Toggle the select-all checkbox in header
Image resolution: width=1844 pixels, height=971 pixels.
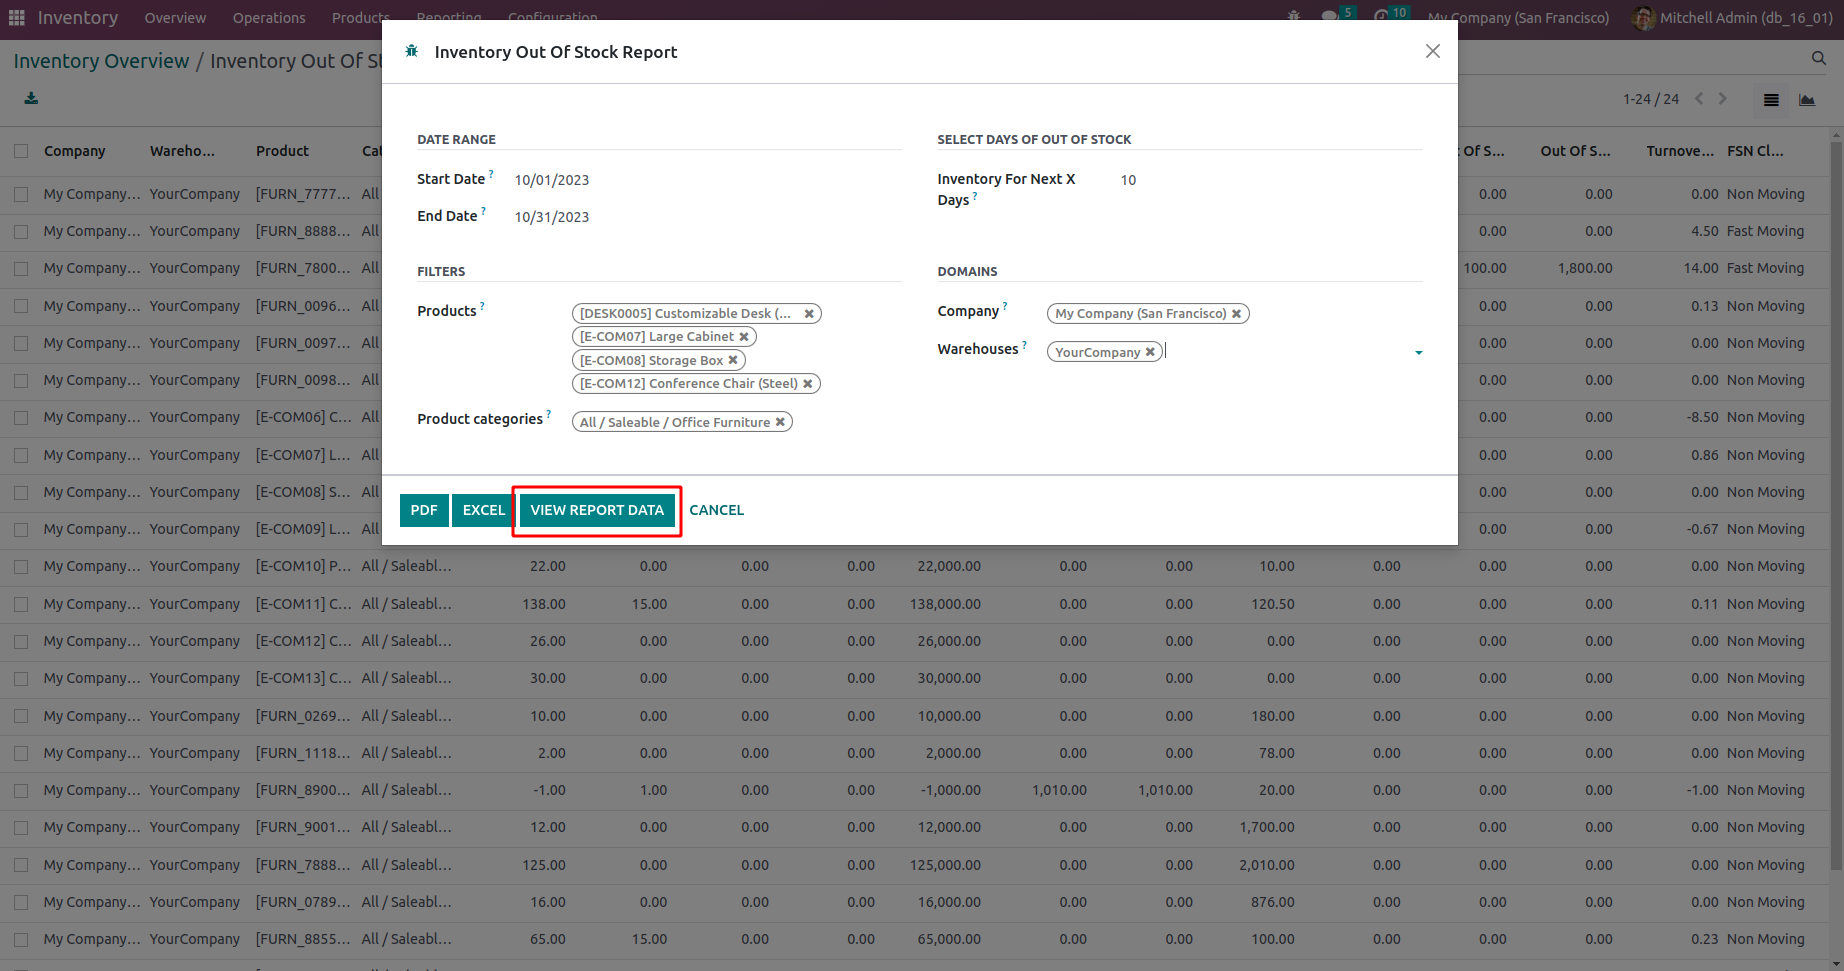click(21, 151)
